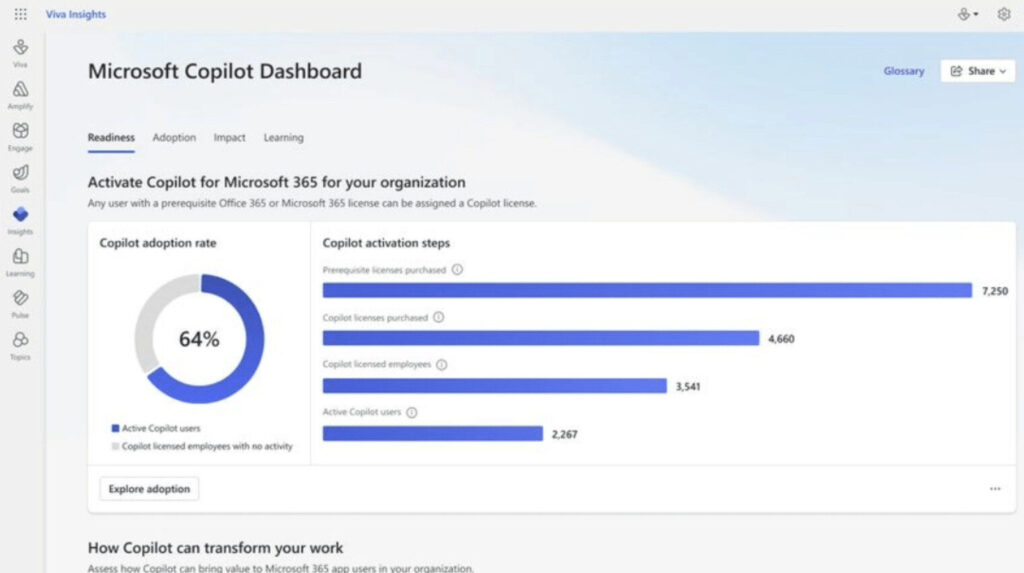The height and width of the screenshot is (573, 1024).
Task: Open Amplify from the sidebar
Action: tap(20, 95)
